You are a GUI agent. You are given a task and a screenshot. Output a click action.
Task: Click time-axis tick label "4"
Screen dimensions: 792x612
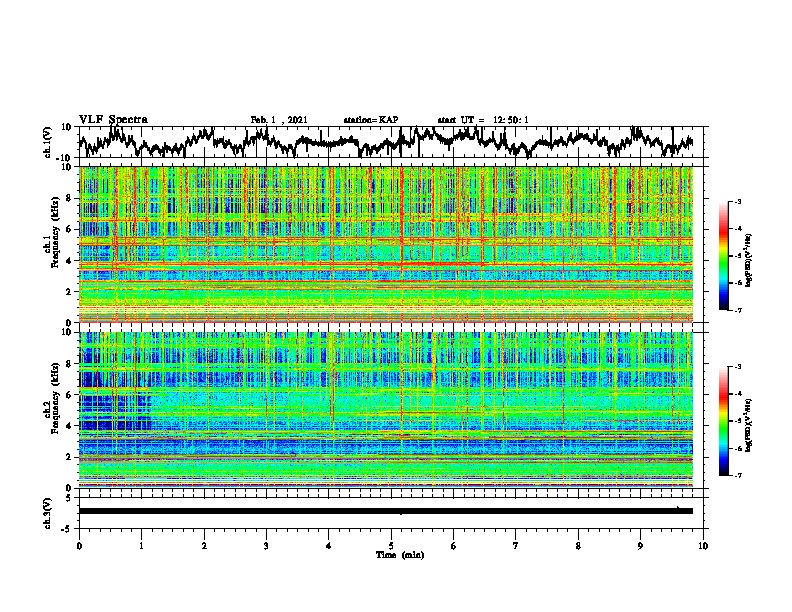[329, 546]
